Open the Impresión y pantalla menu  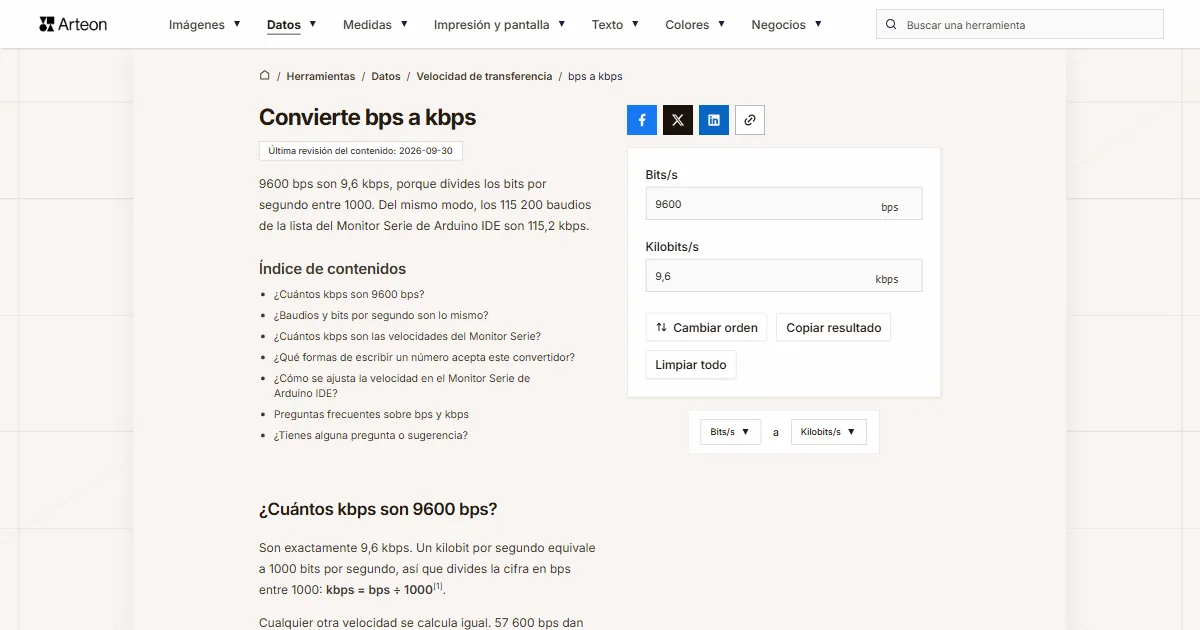click(500, 25)
